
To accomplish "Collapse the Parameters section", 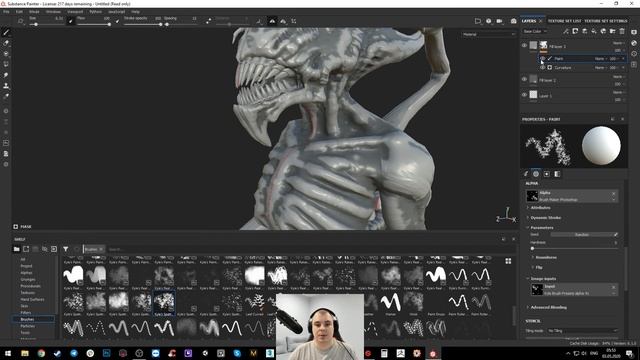I will click(x=542, y=228).
